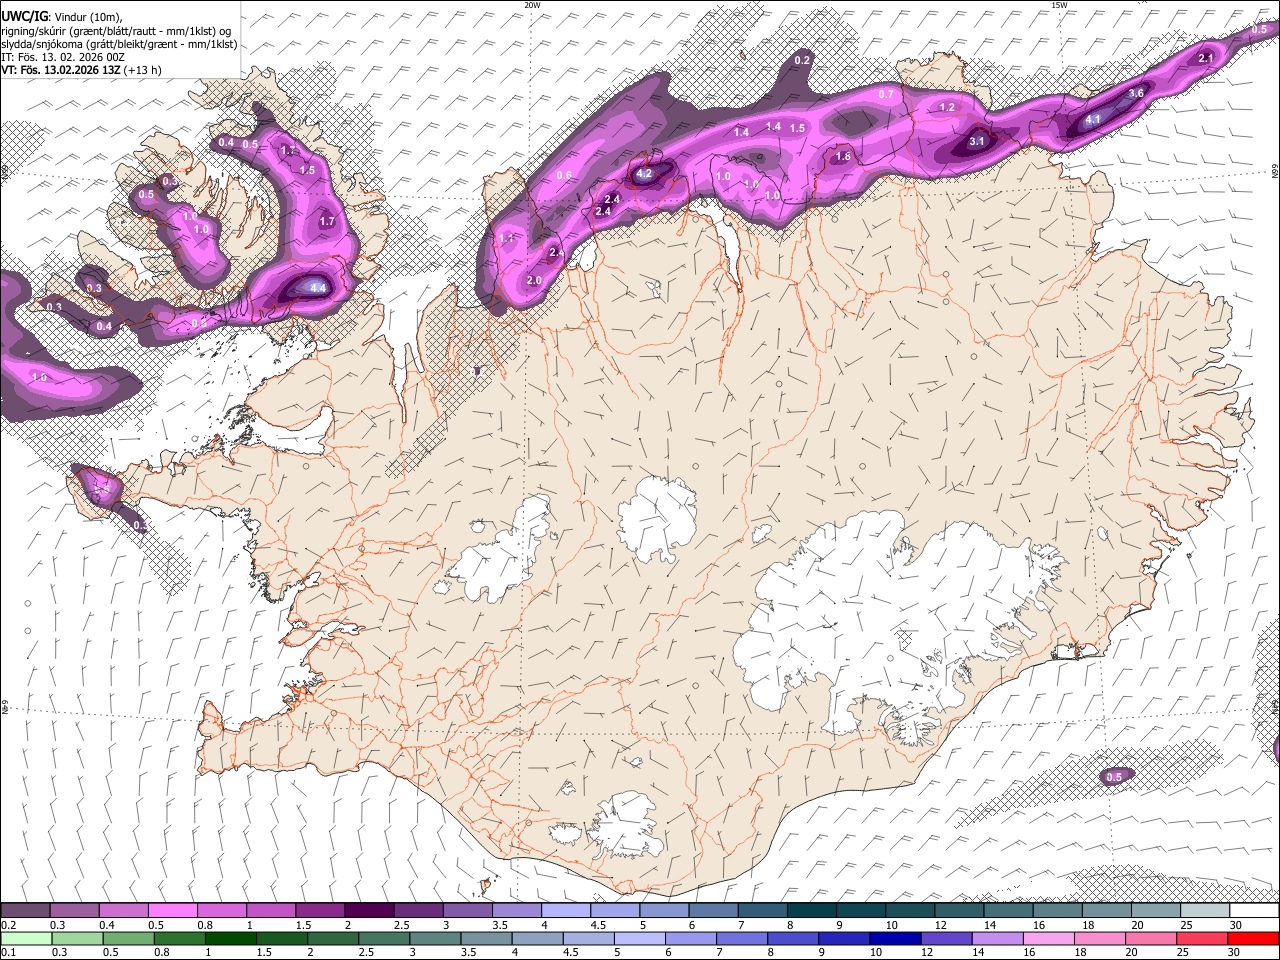Select the darkest purple 2 swatch in upper legend

pyautogui.click(x=369, y=911)
